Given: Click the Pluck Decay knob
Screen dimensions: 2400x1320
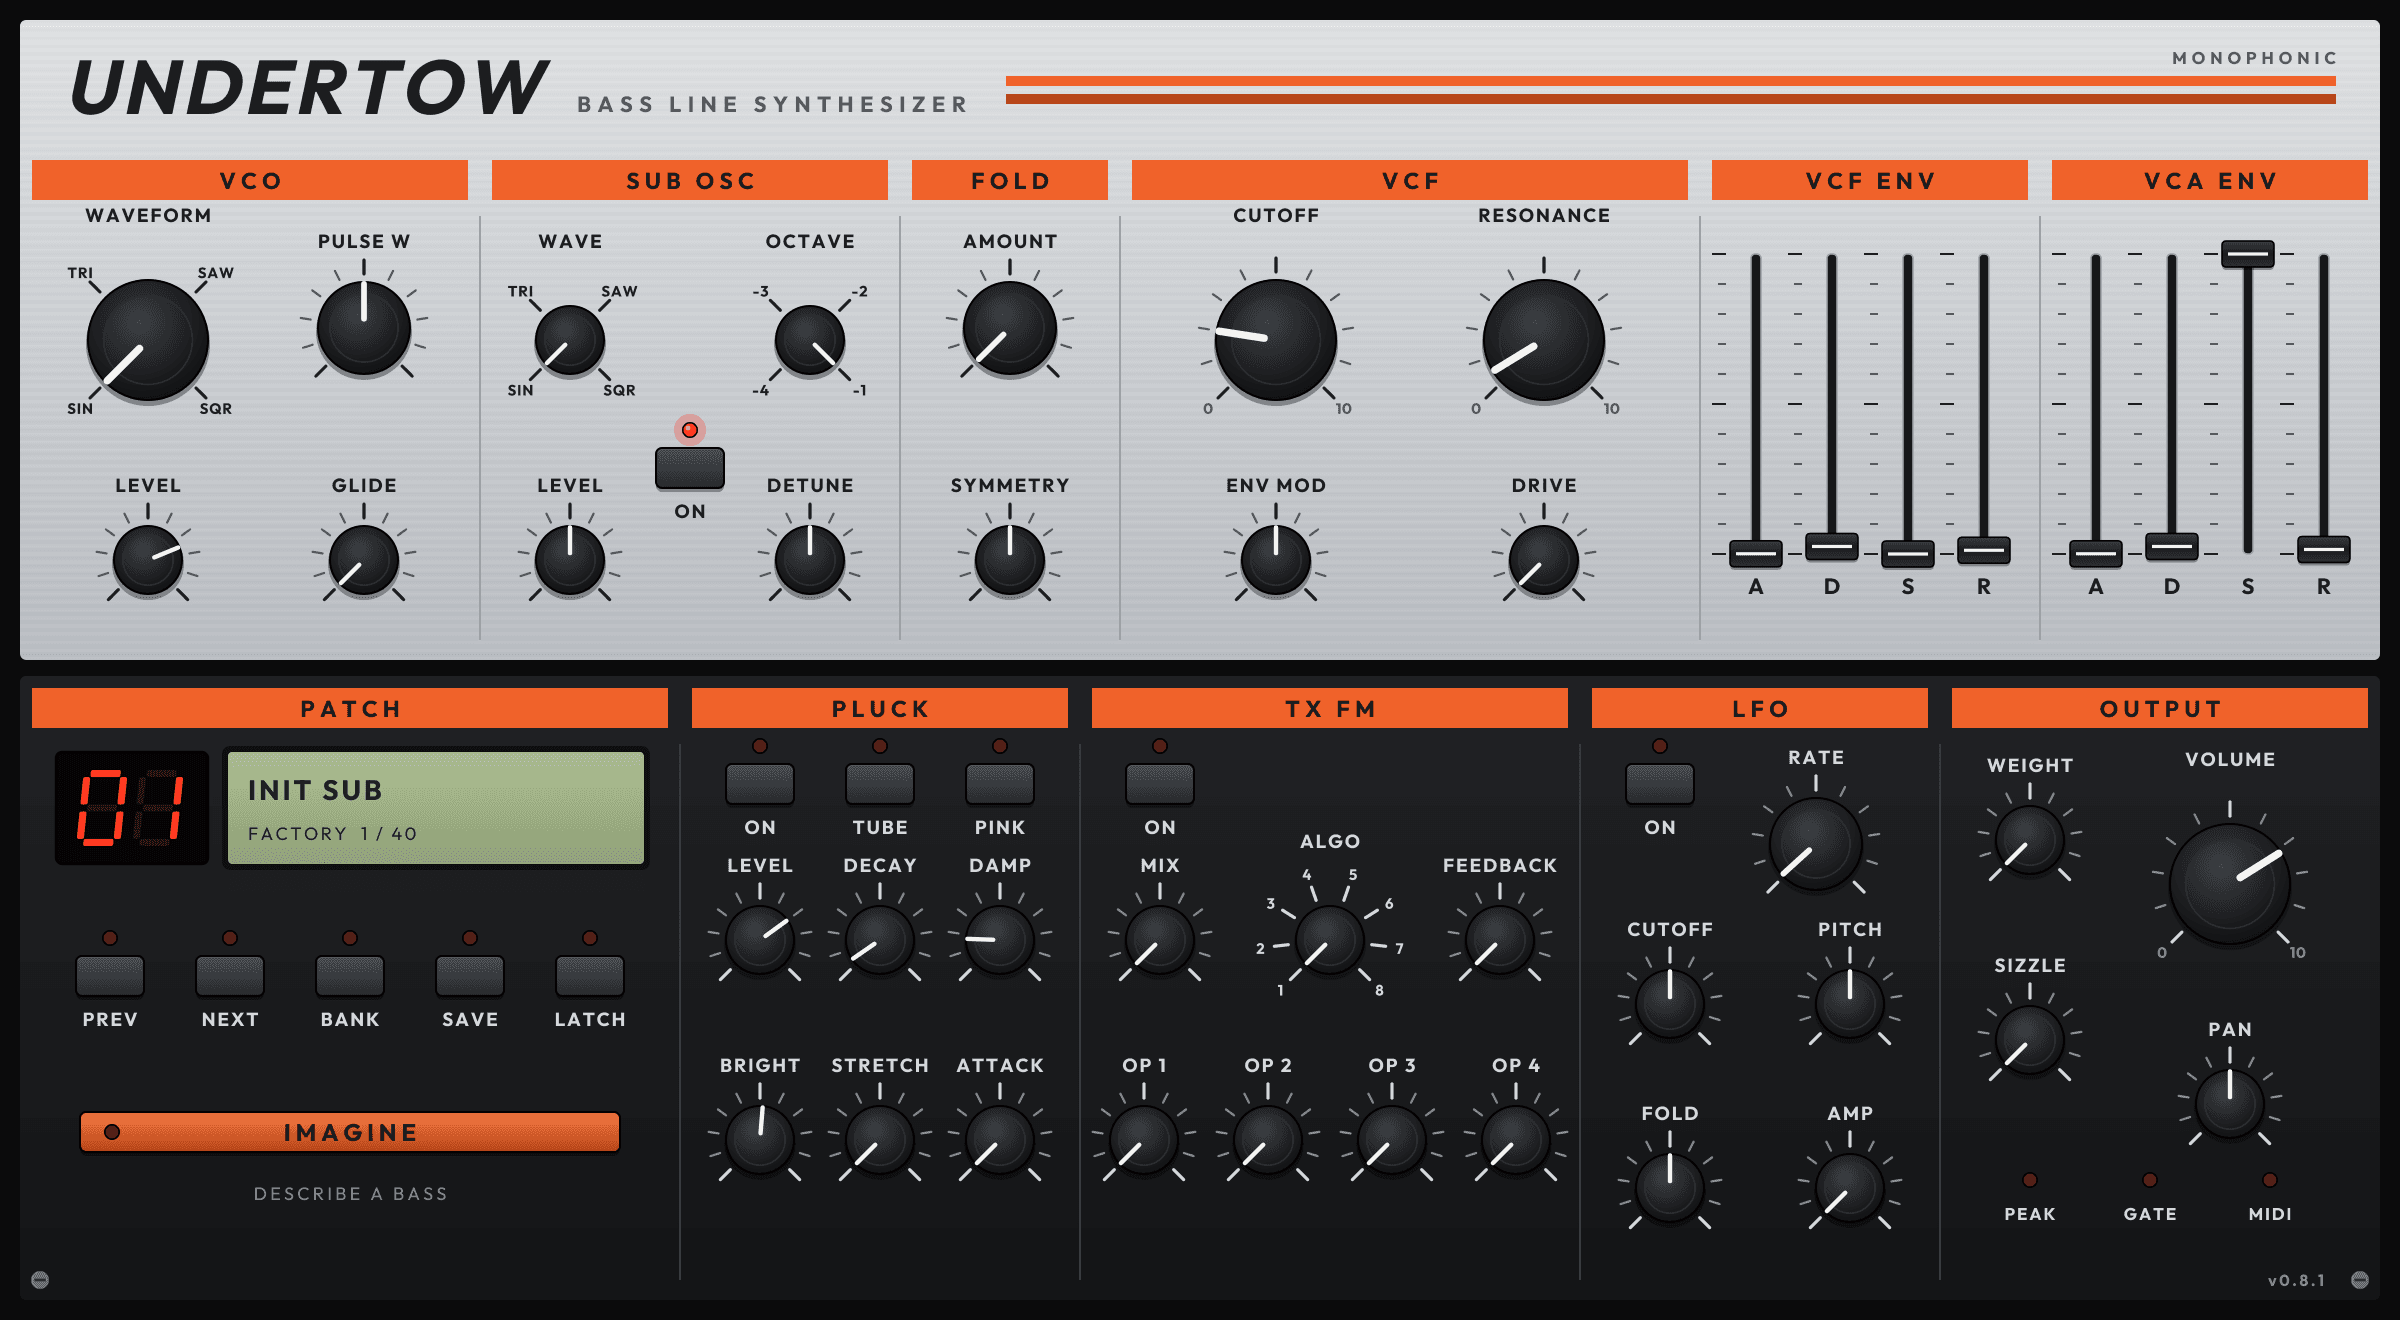Looking at the screenshot, I should tap(880, 940).
